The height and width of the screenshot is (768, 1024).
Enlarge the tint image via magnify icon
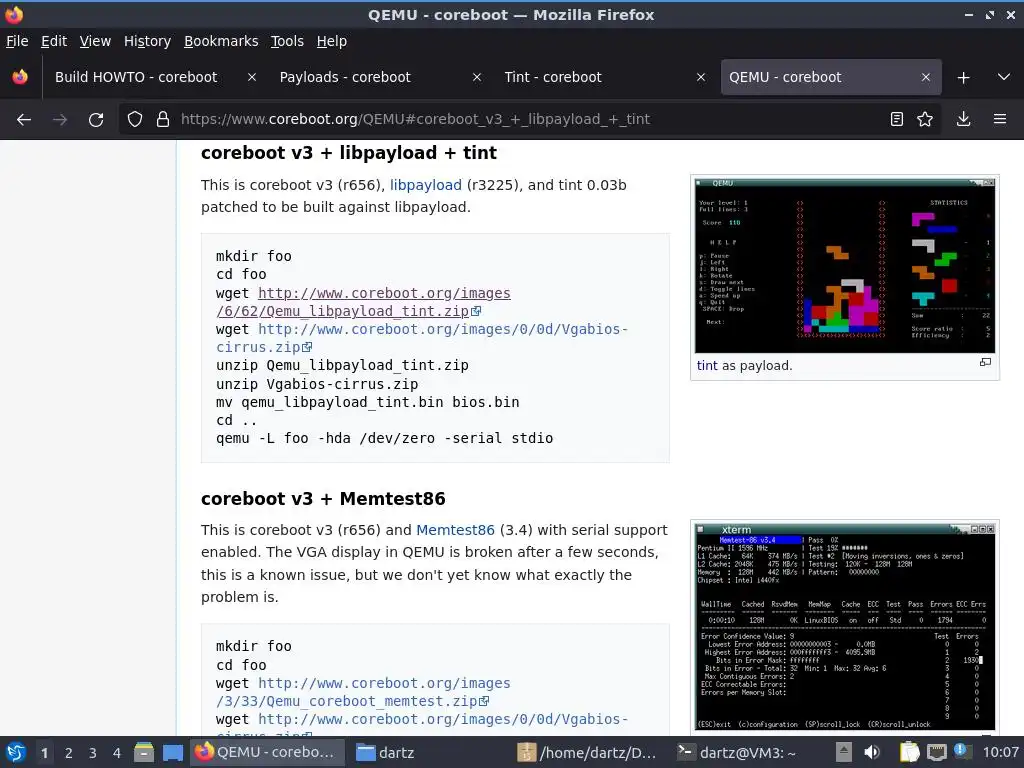985,362
